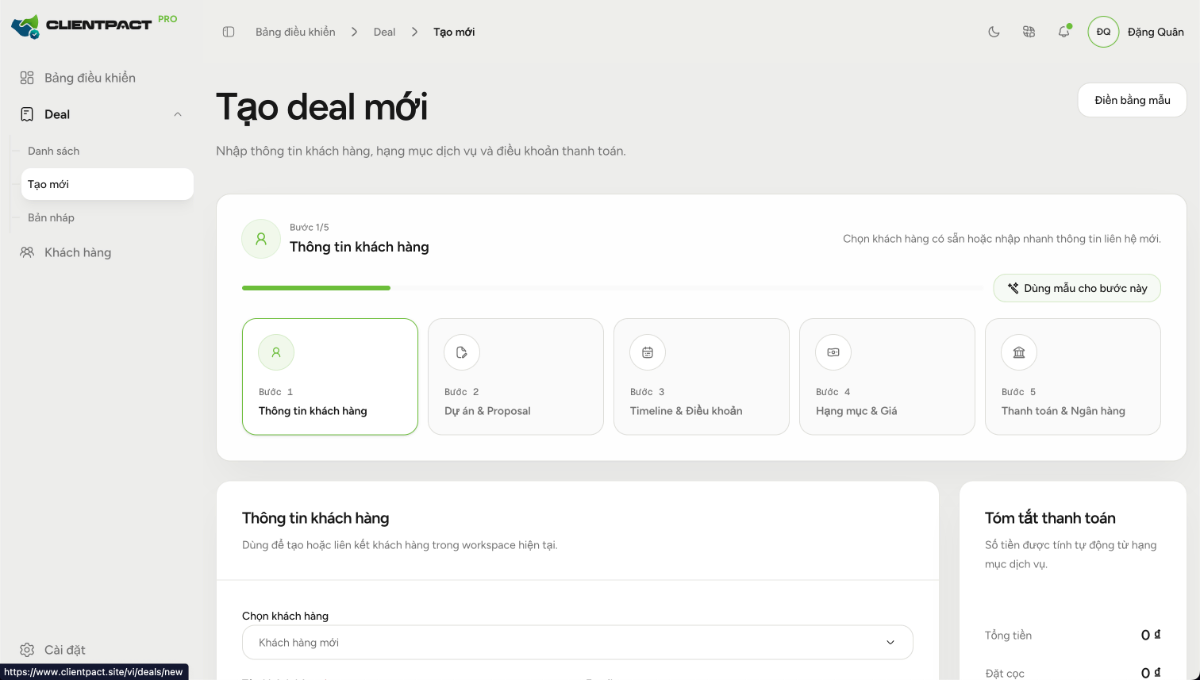This screenshot has width=1200, height=680.
Task: Collapse the Deal sidebar menu
Action: pos(178,115)
